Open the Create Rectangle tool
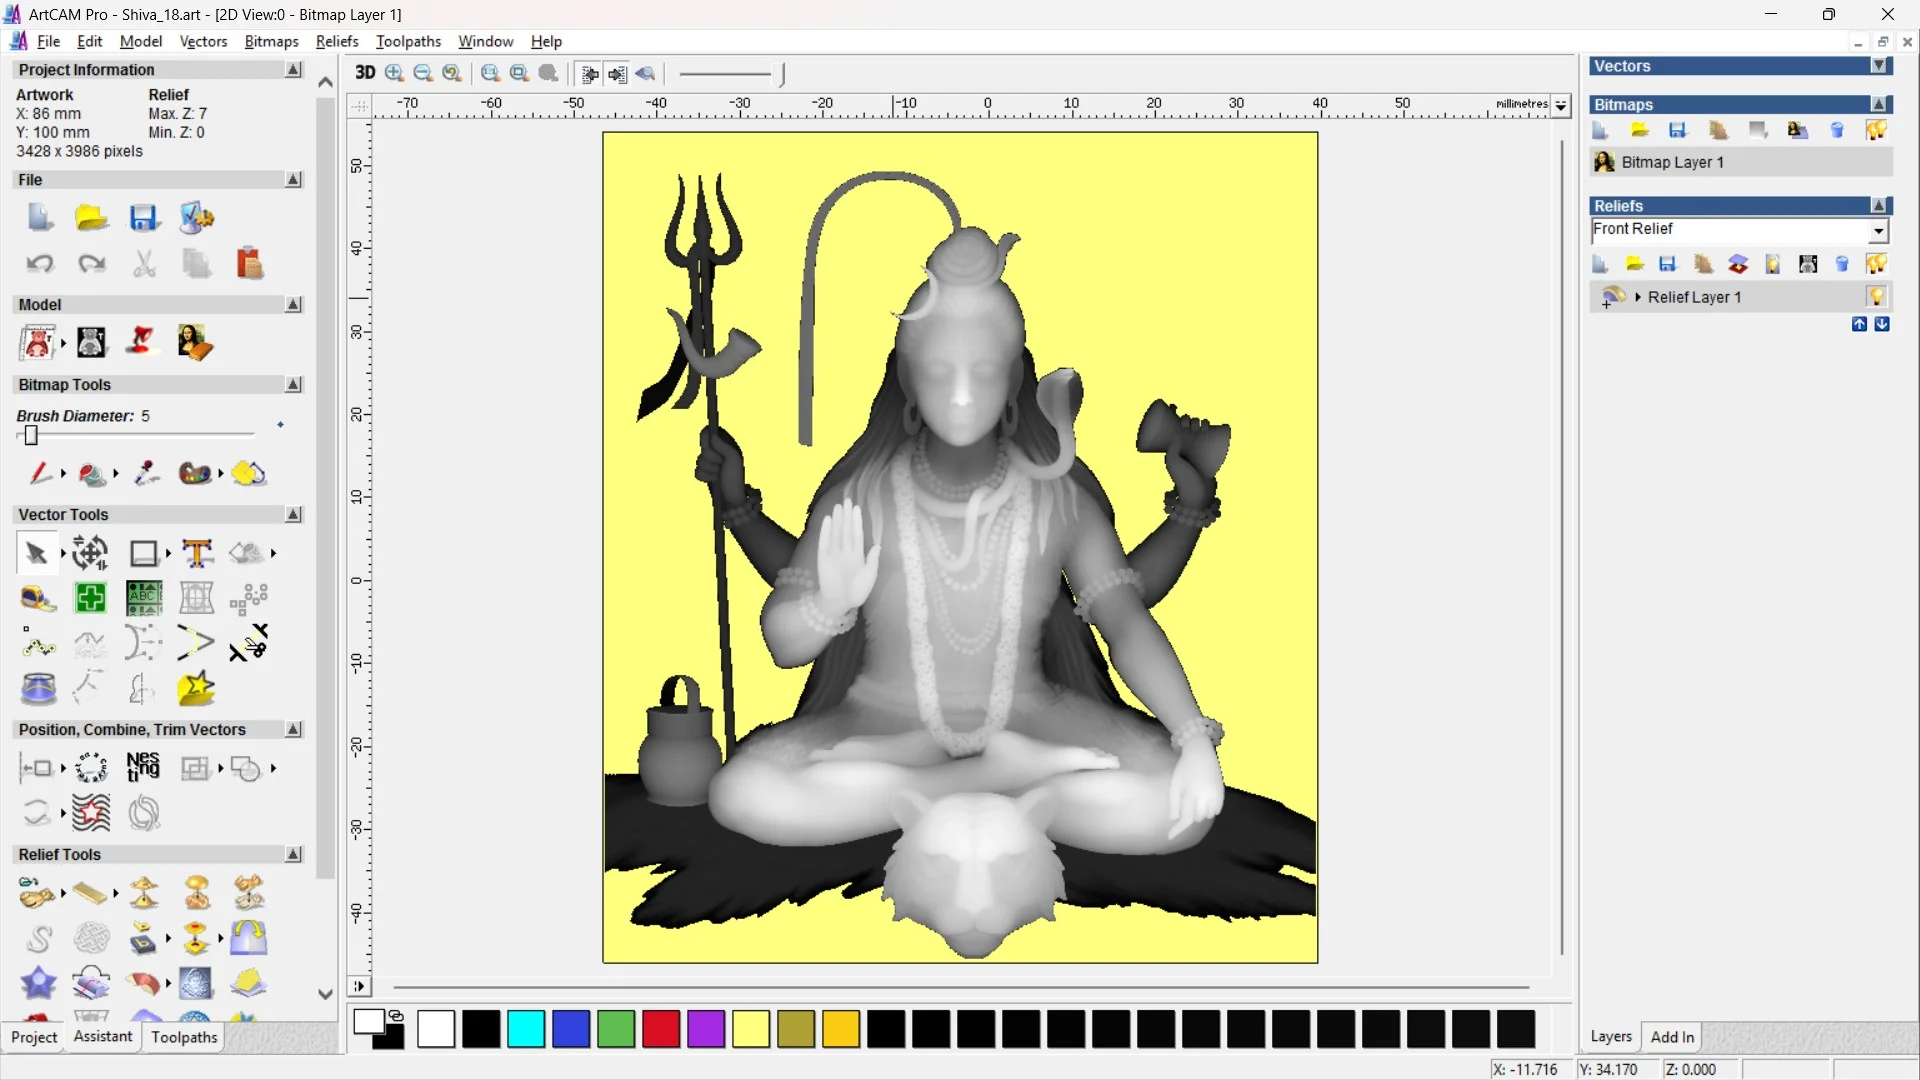The height and width of the screenshot is (1080, 1920). coord(143,552)
